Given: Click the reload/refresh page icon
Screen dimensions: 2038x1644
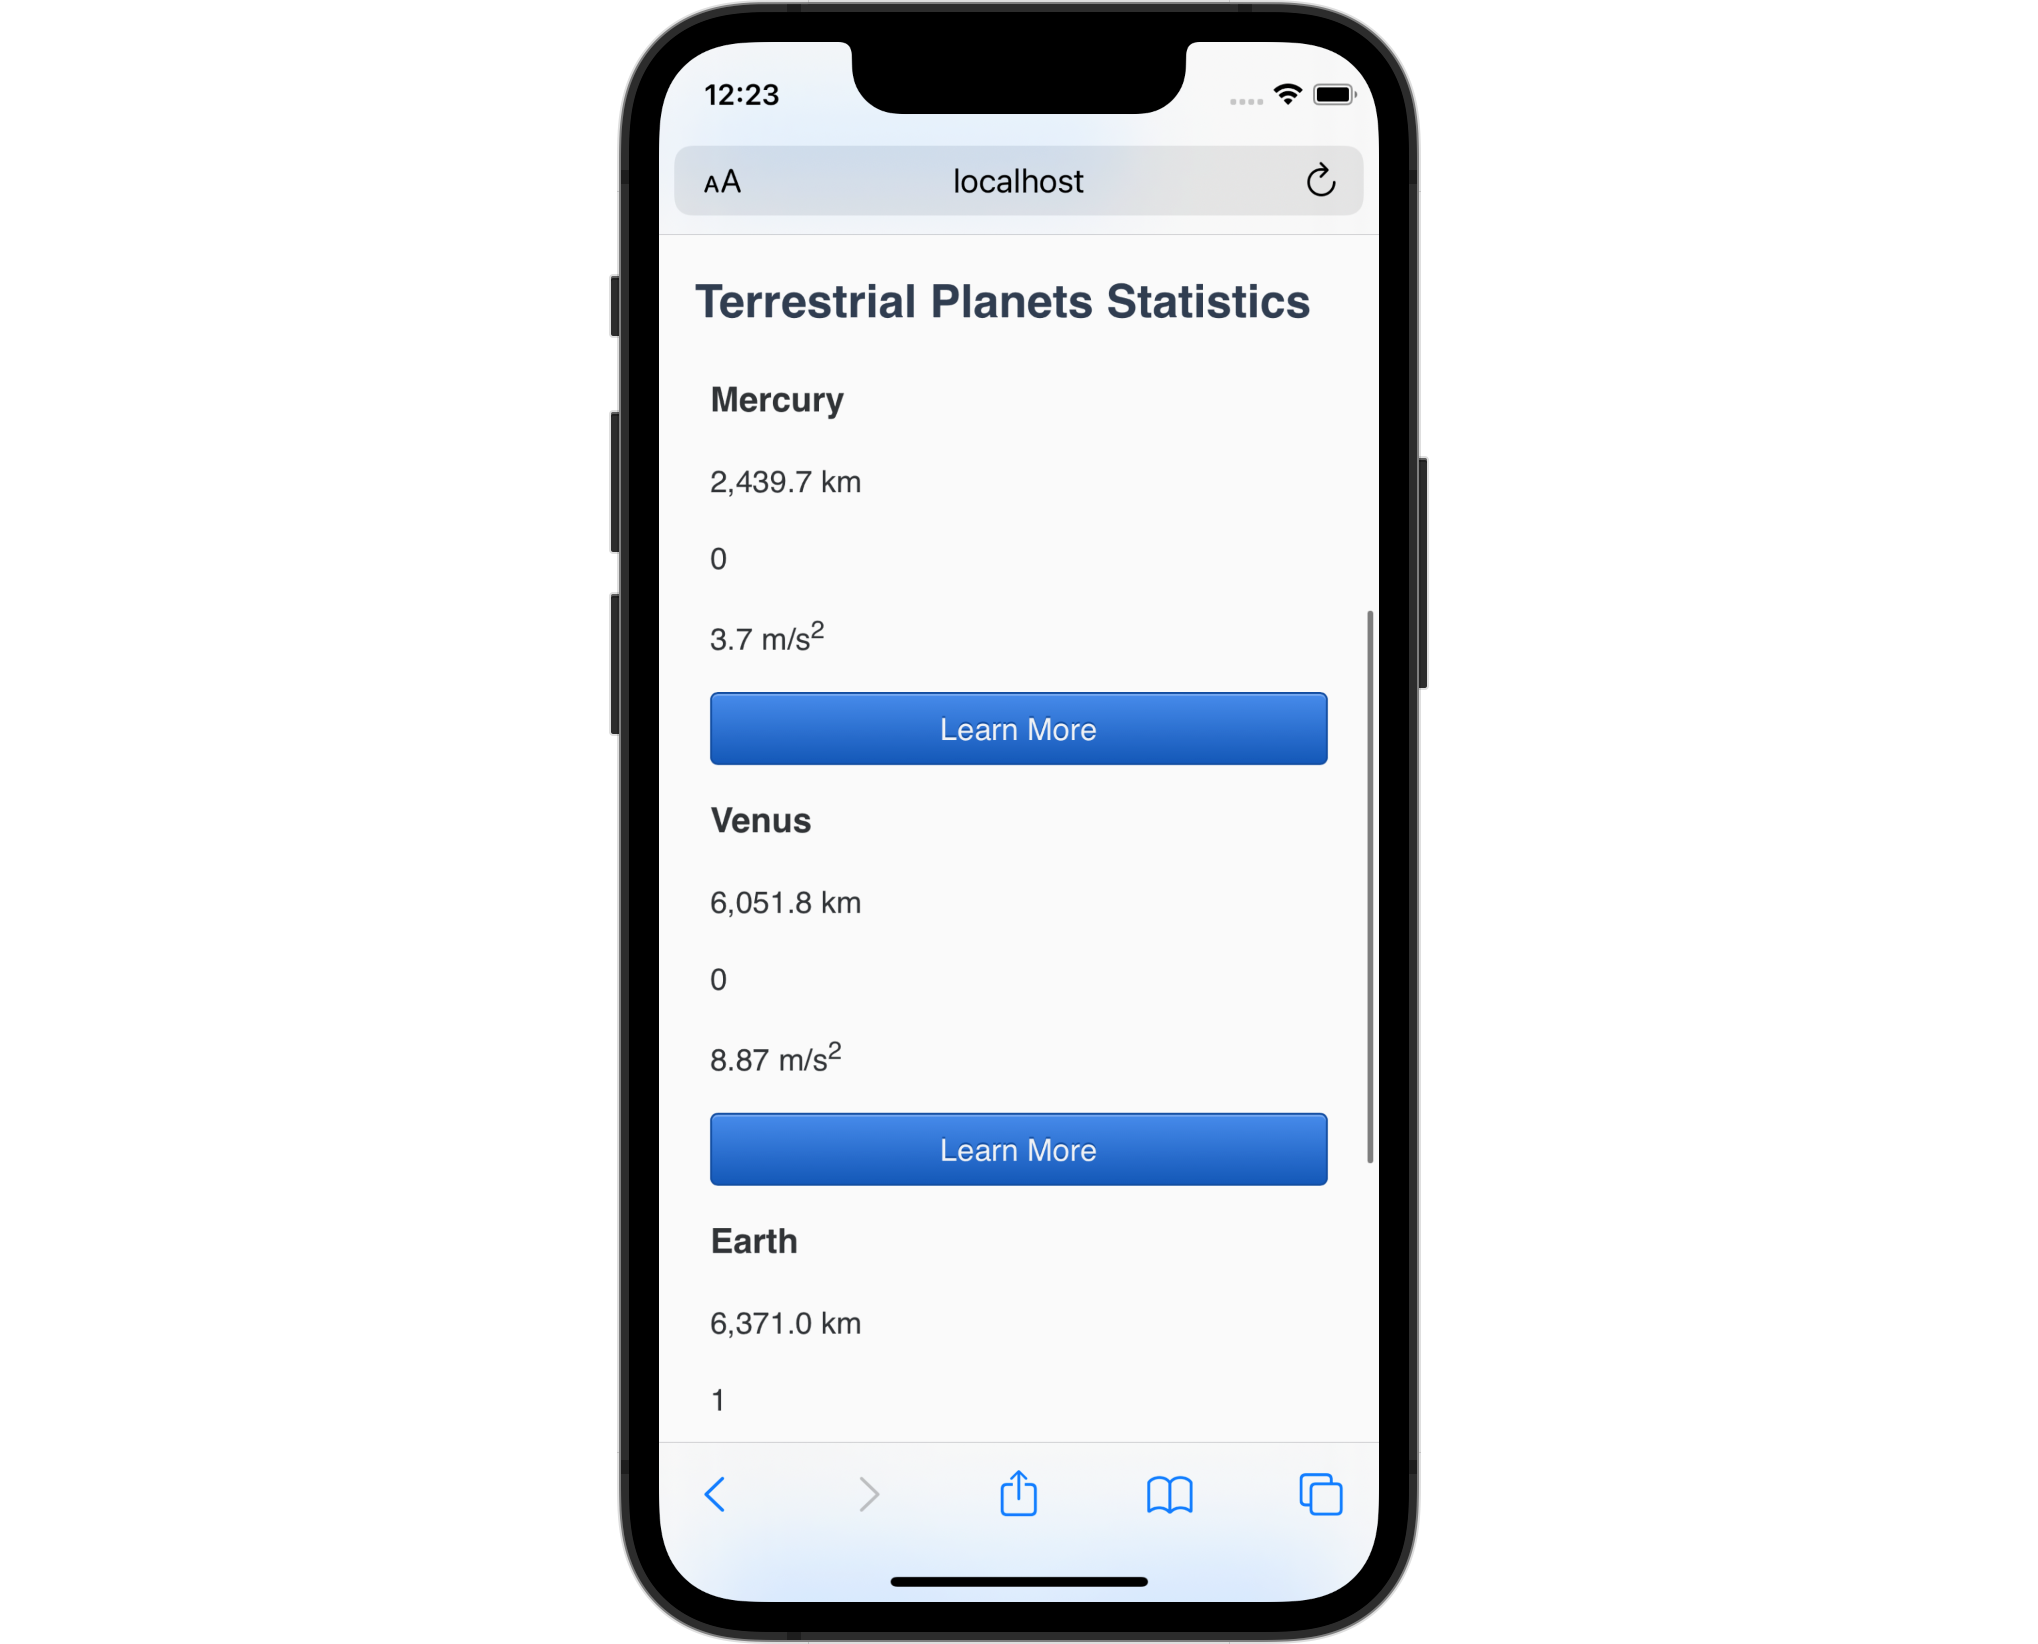Looking at the screenshot, I should click(x=1320, y=181).
